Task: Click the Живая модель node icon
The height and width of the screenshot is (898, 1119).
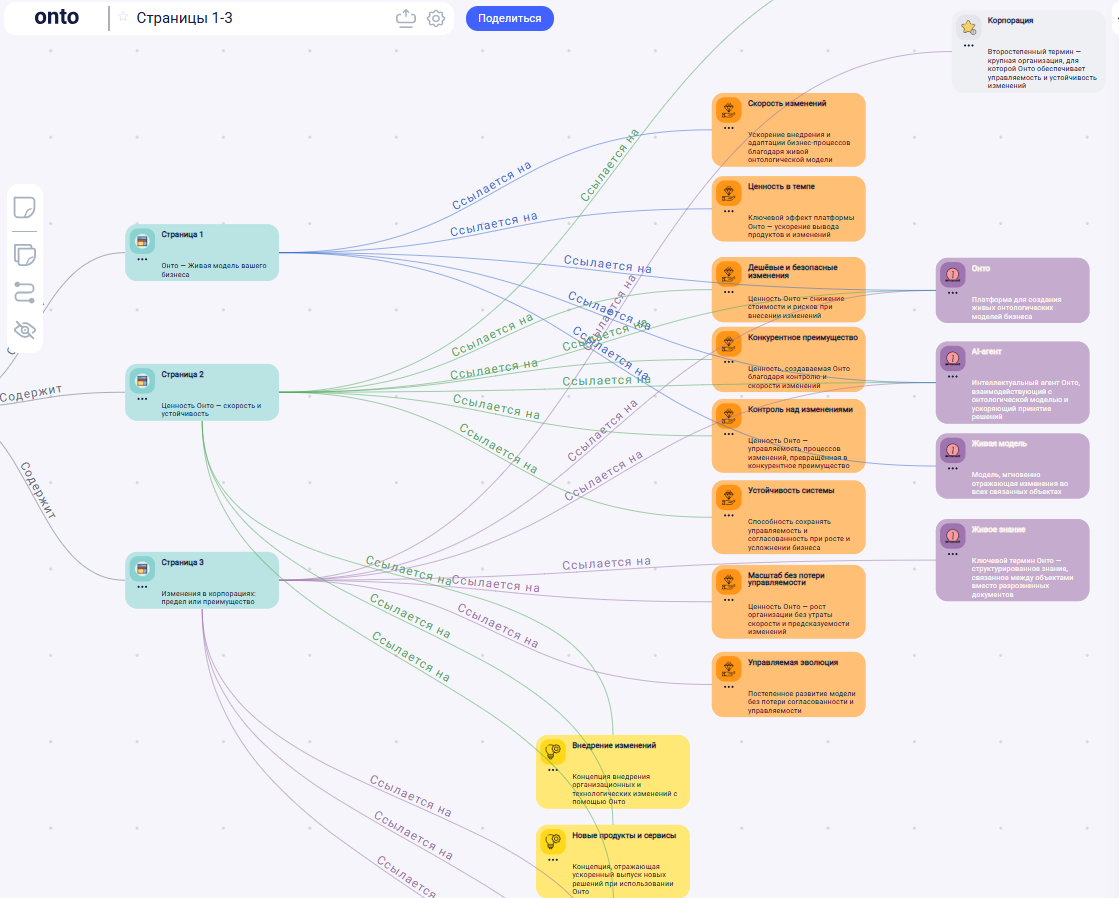Action: tap(953, 450)
